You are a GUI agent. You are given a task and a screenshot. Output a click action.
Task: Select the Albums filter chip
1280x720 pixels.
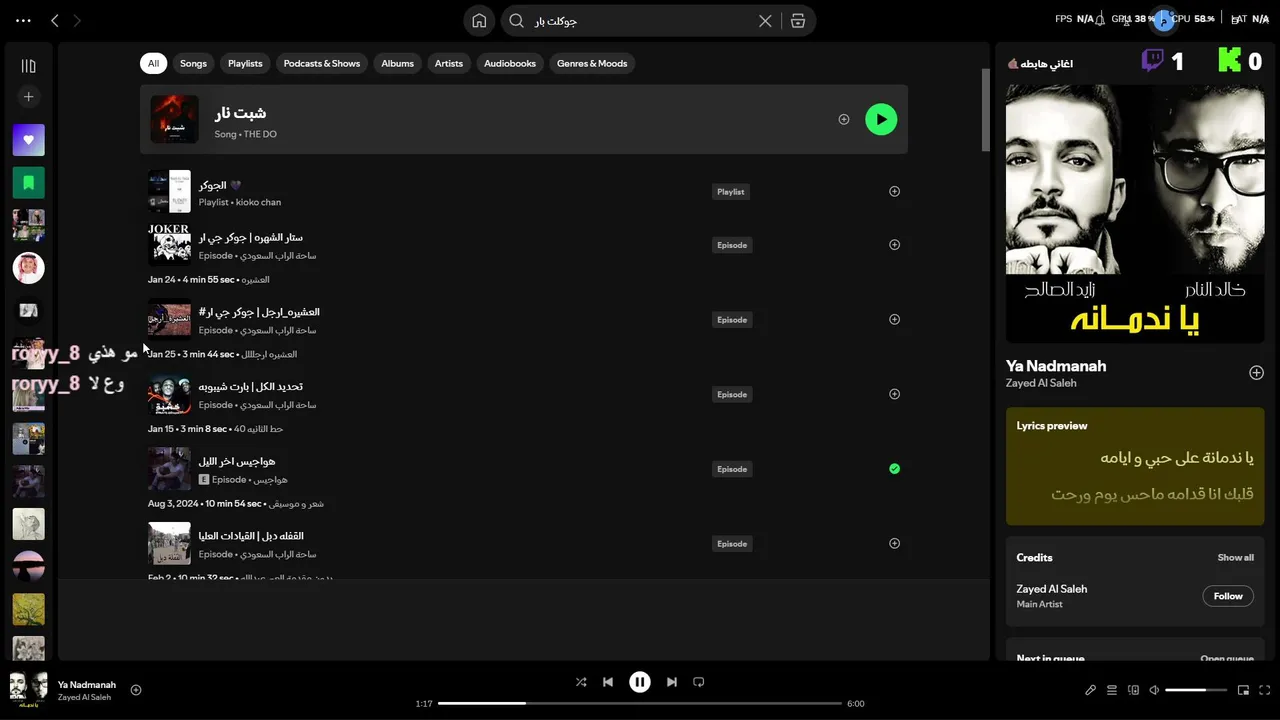click(x=397, y=63)
